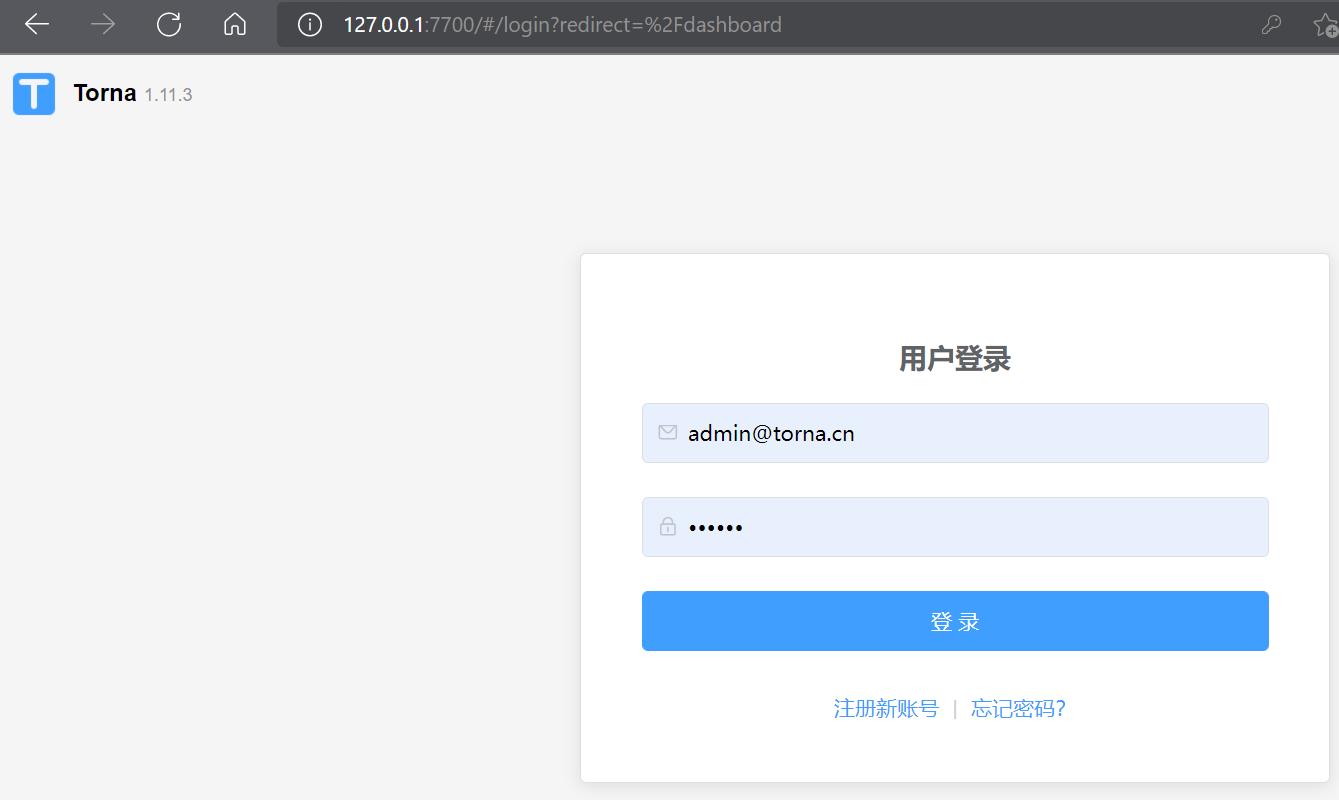Select the password input field
The width and height of the screenshot is (1339, 800).
(955, 526)
